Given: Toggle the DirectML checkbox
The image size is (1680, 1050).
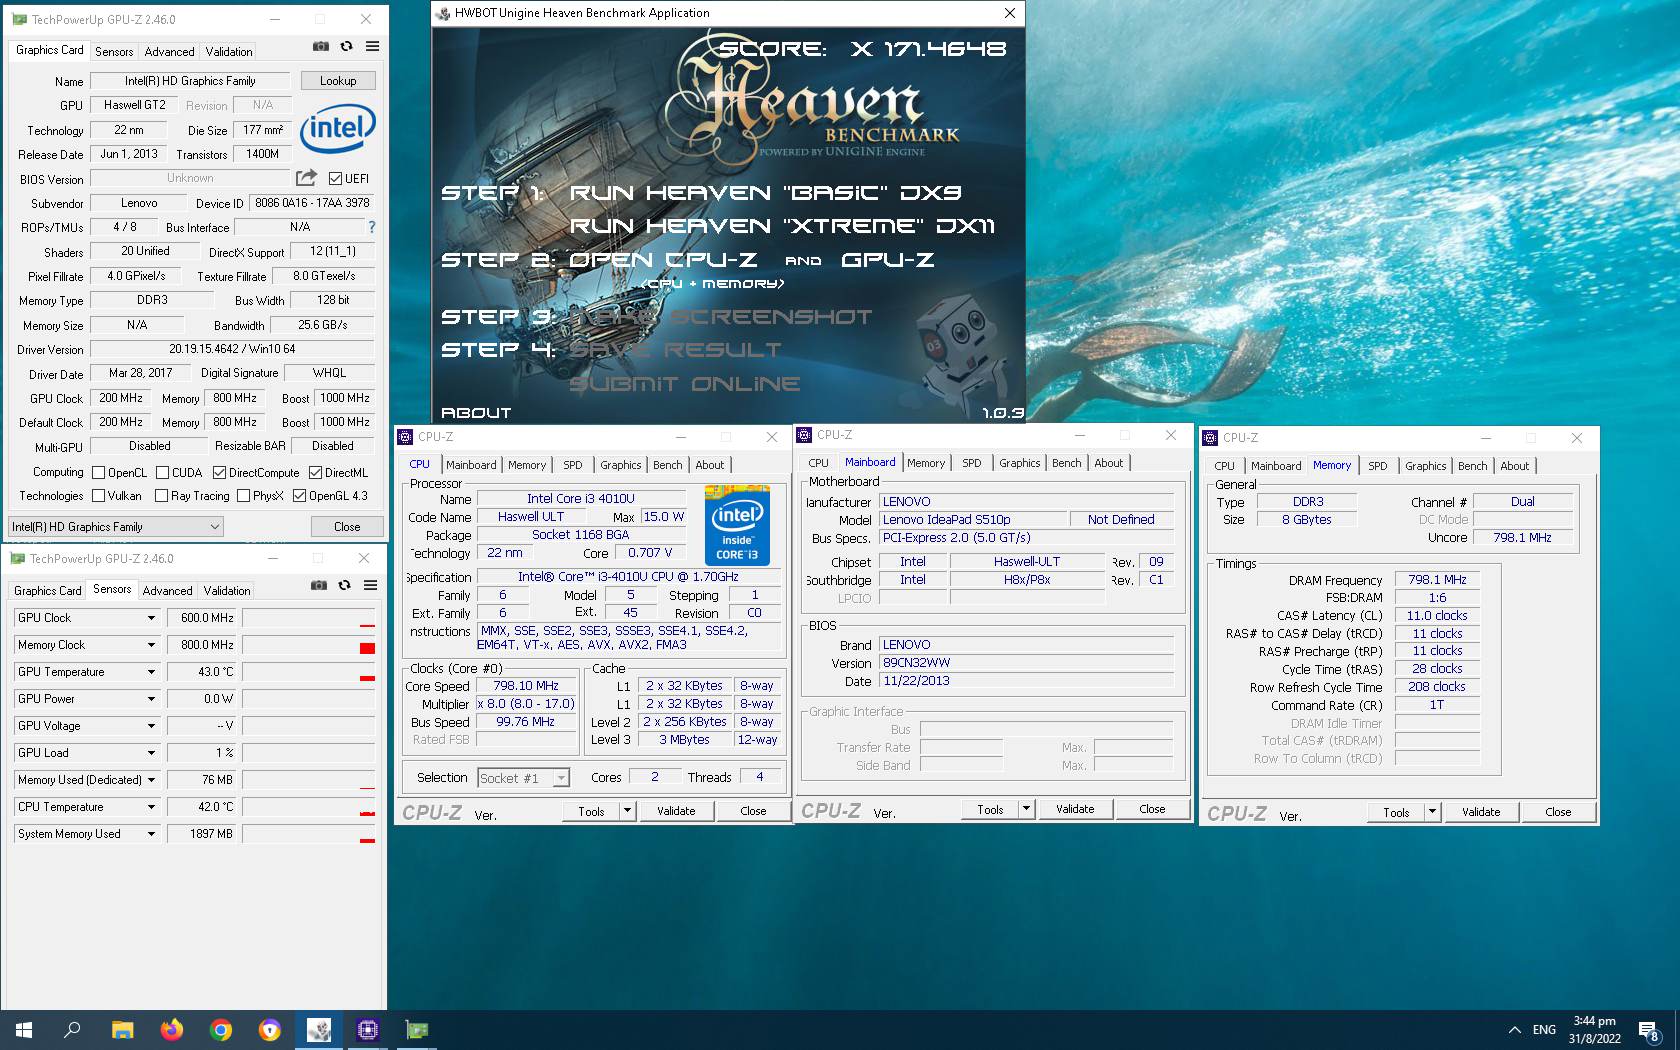Looking at the screenshot, I should point(315,473).
